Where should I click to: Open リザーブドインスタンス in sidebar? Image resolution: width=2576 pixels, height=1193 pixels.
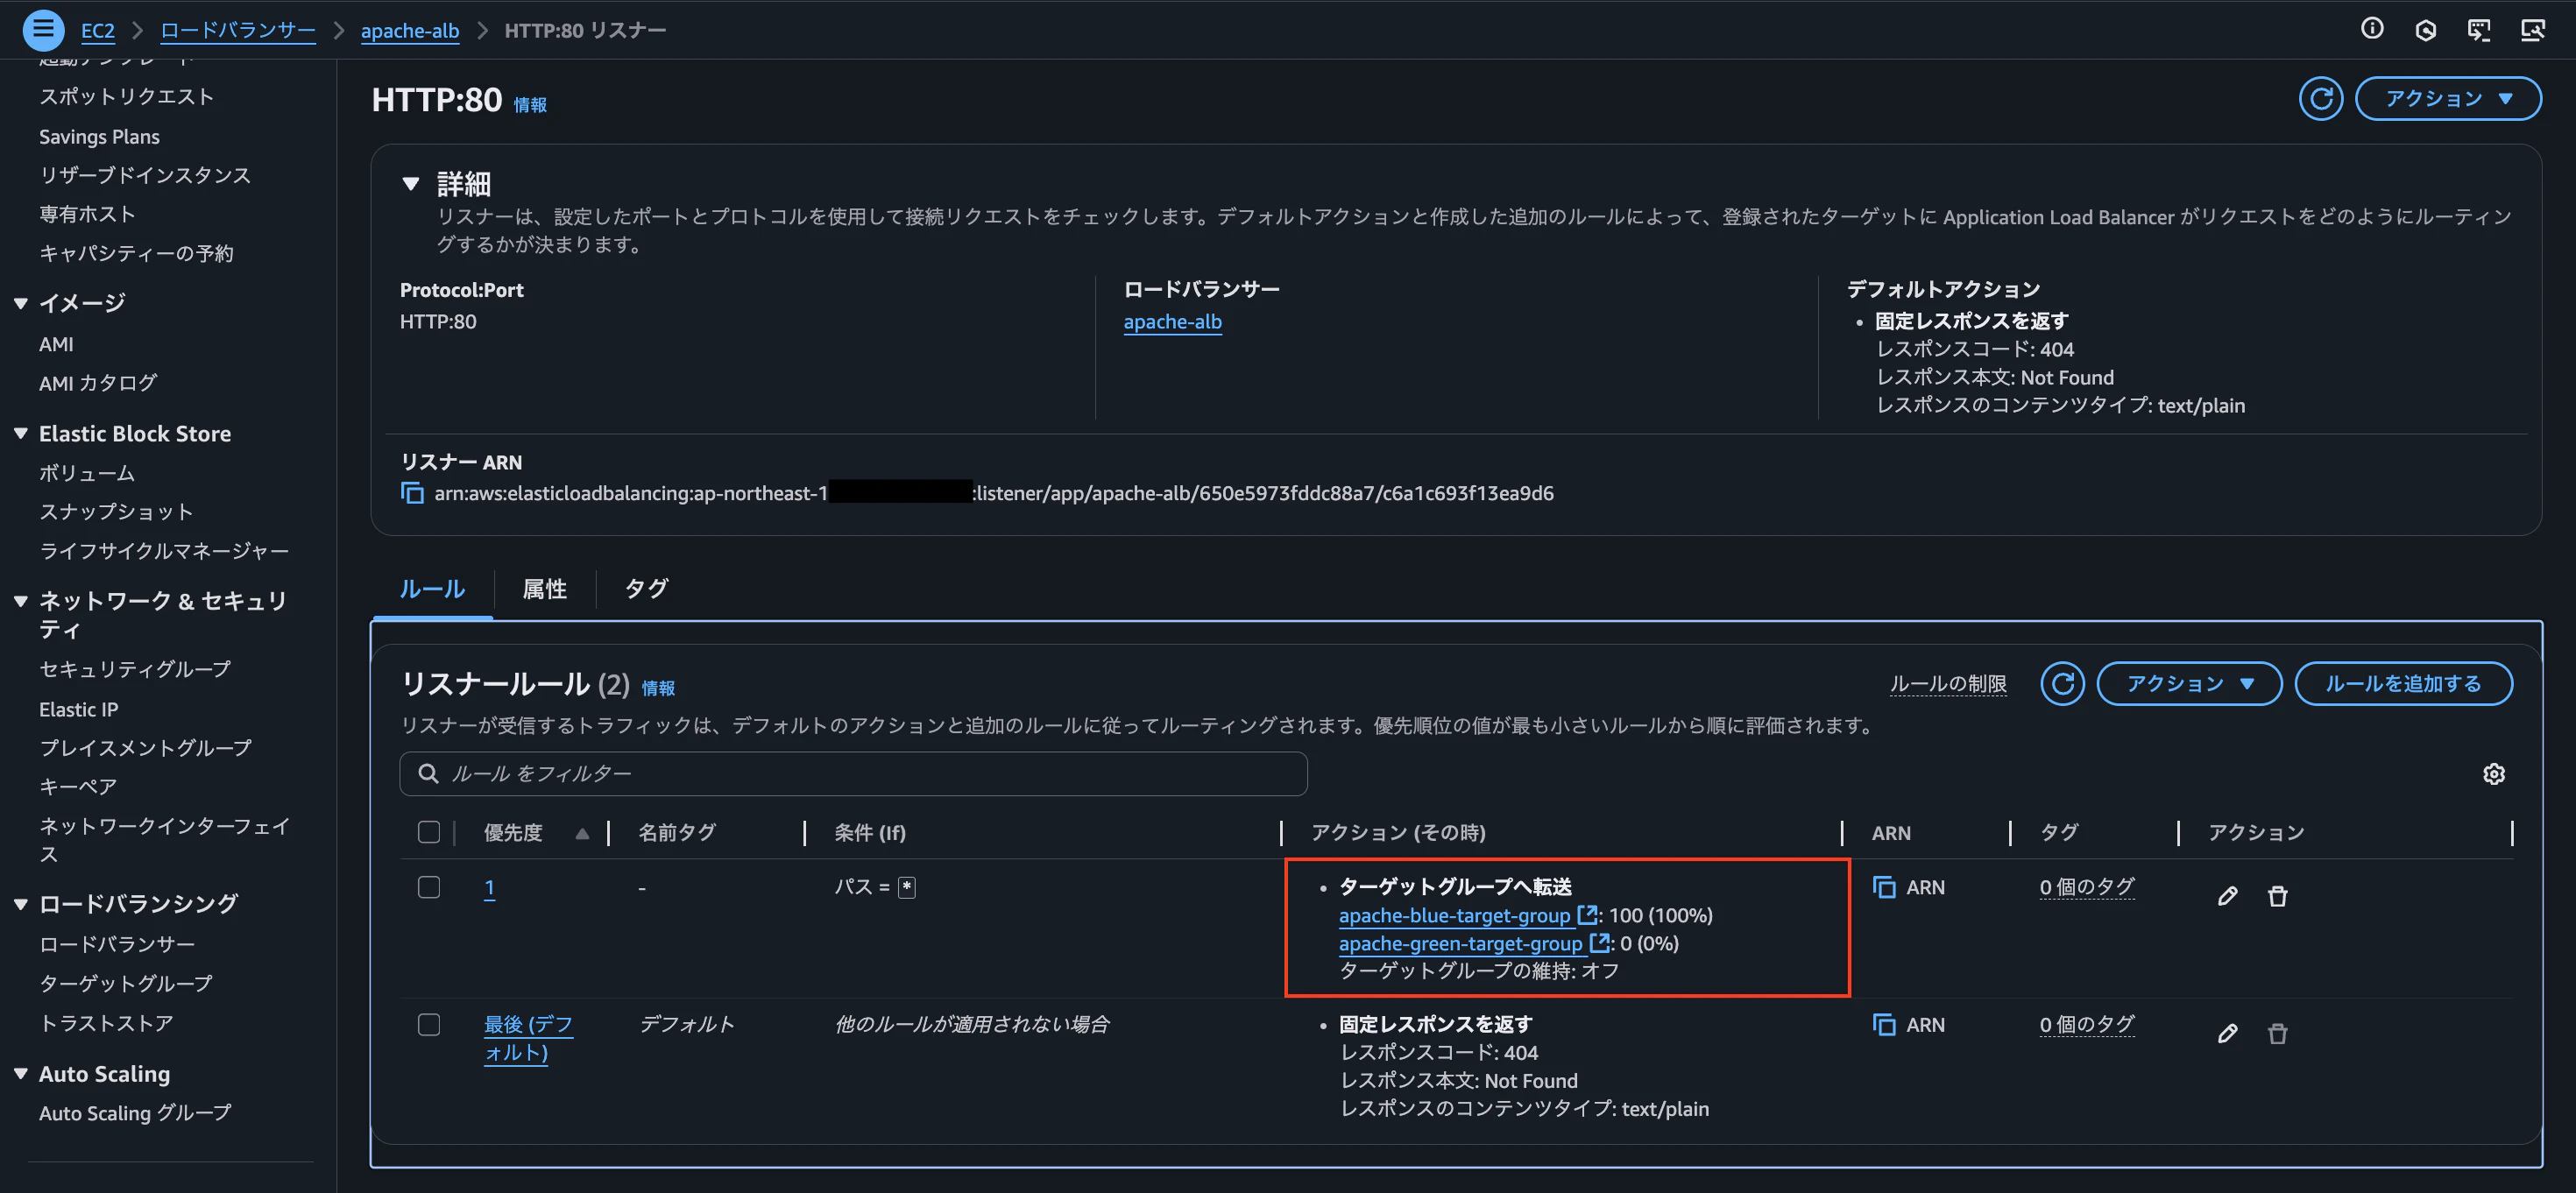pos(145,175)
